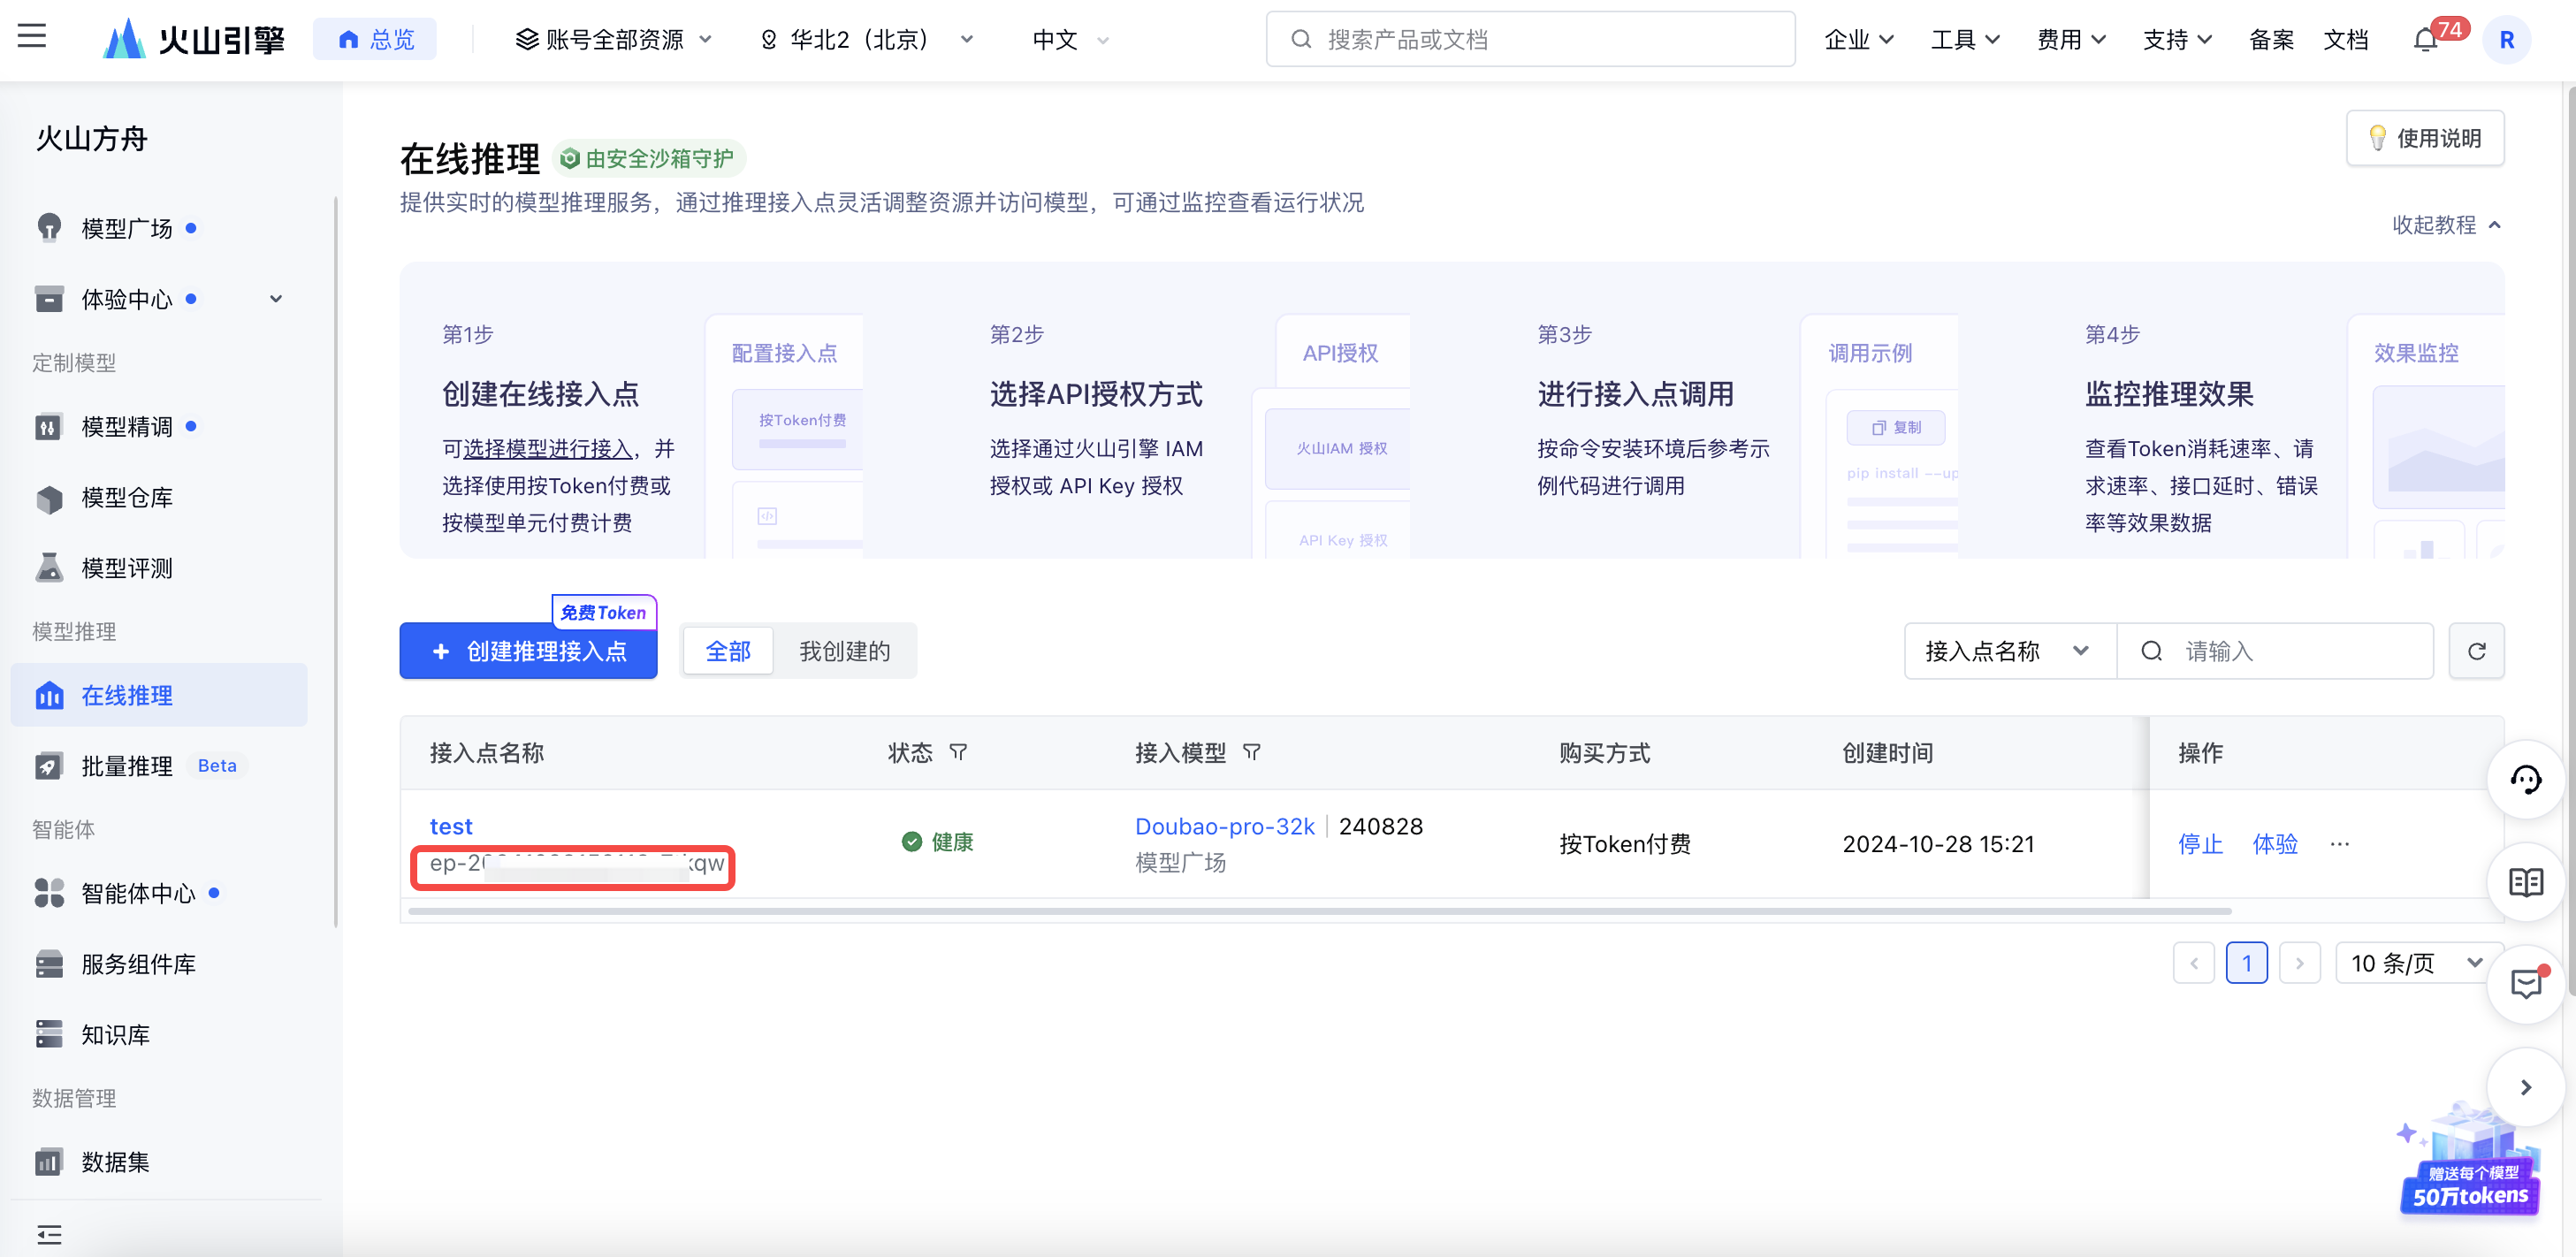
Task: Open 模型广场 in the sidebar
Action: [127, 229]
